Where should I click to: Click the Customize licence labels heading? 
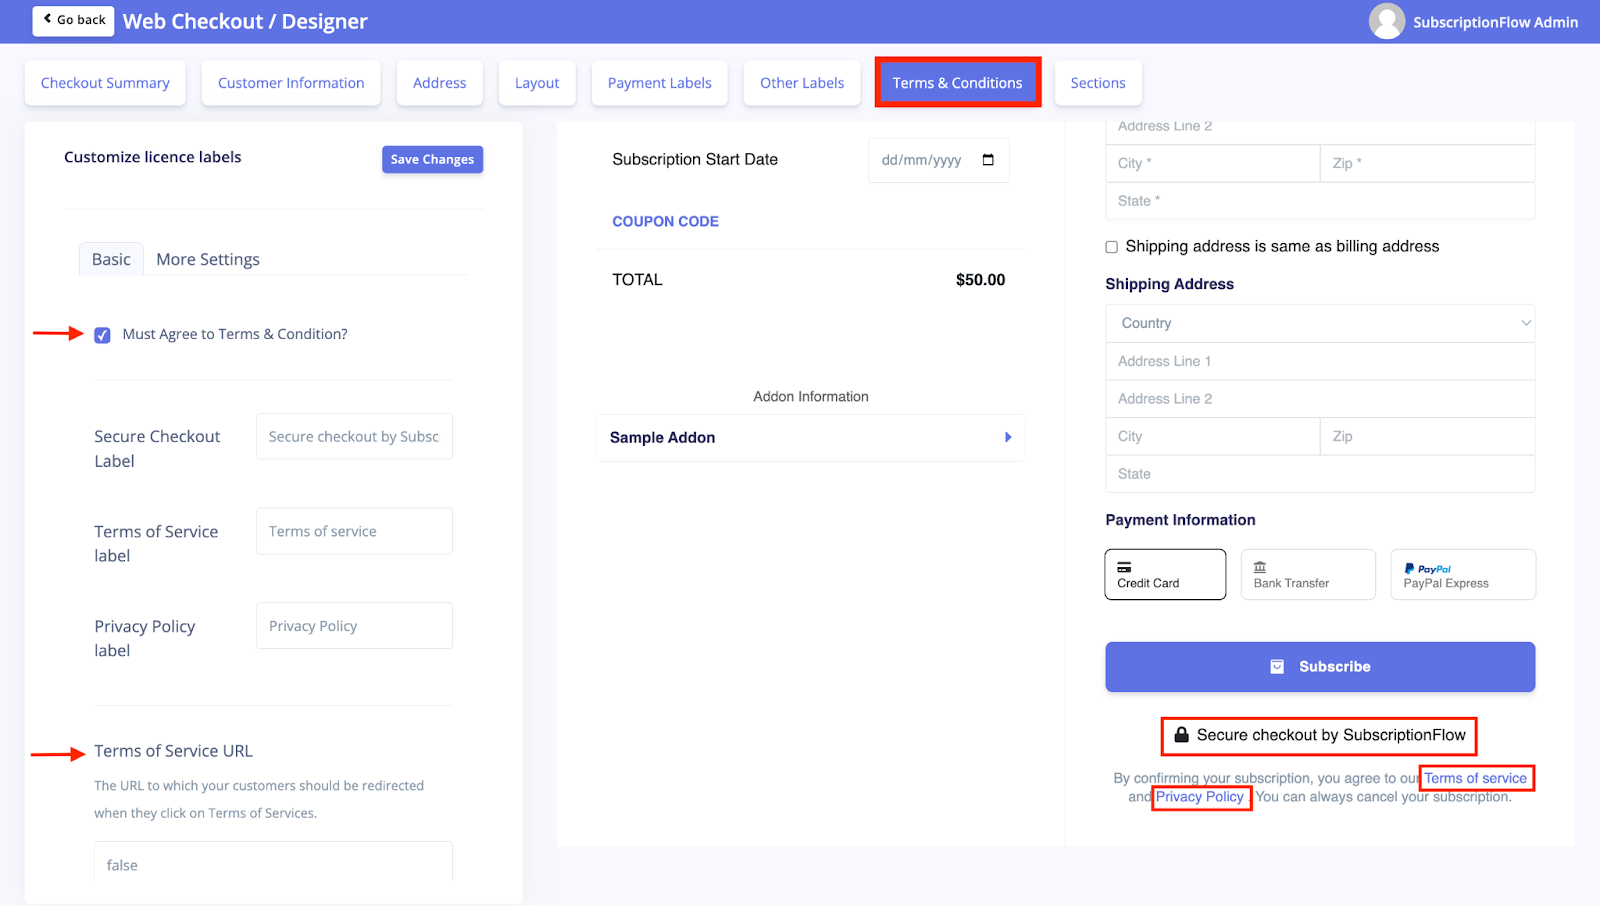pyautogui.click(x=153, y=157)
